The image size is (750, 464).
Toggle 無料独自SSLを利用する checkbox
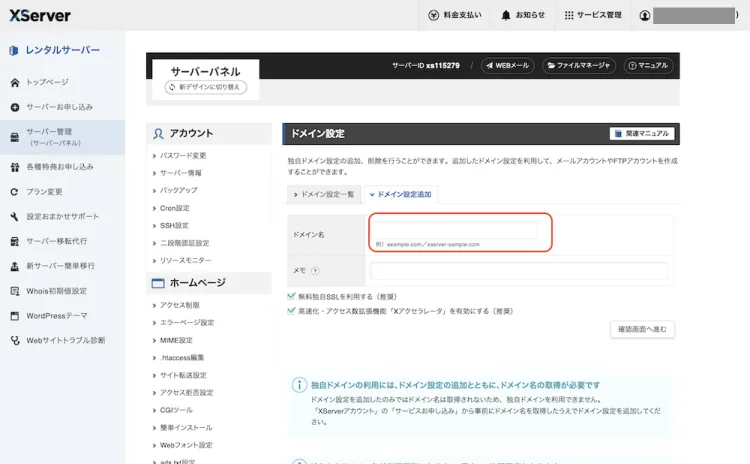291,297
